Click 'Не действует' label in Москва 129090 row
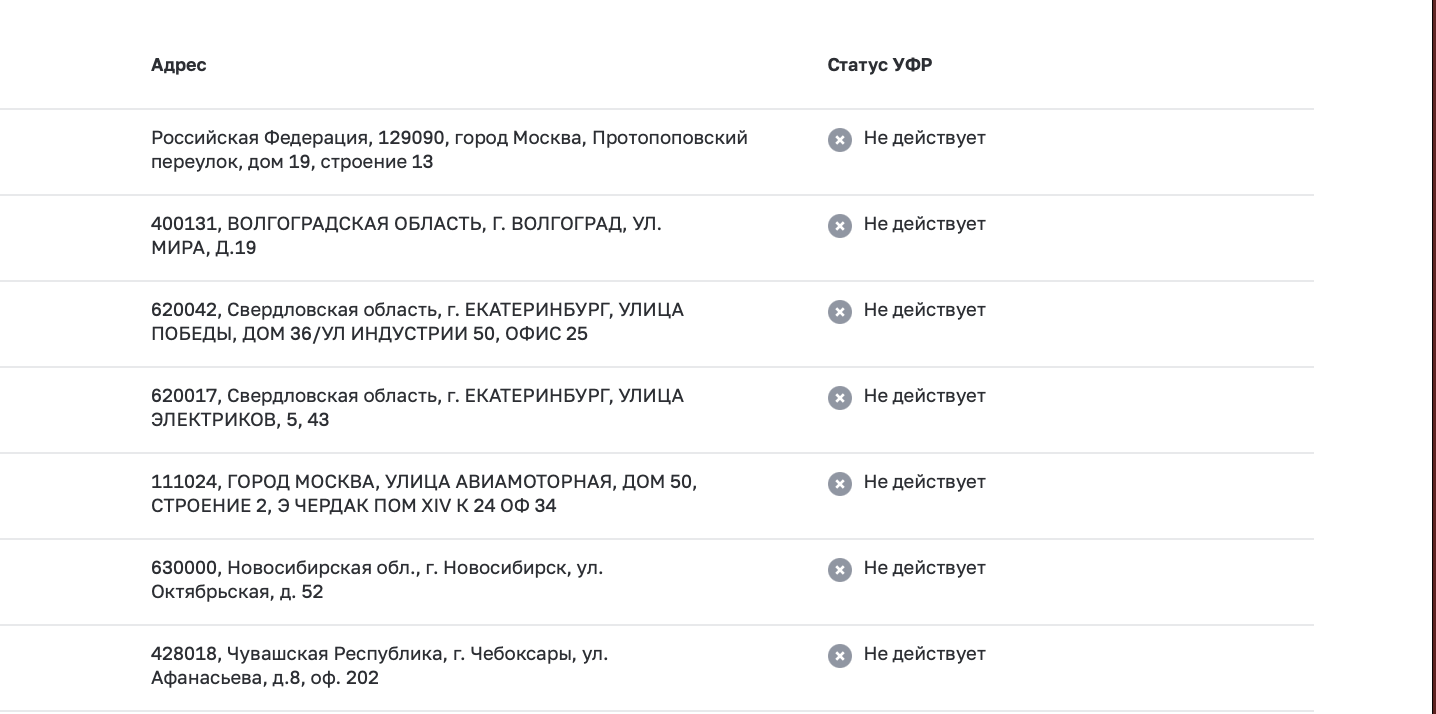This screenshot has width=1436, height=714. pyautogui.click(x=925, y=138)
